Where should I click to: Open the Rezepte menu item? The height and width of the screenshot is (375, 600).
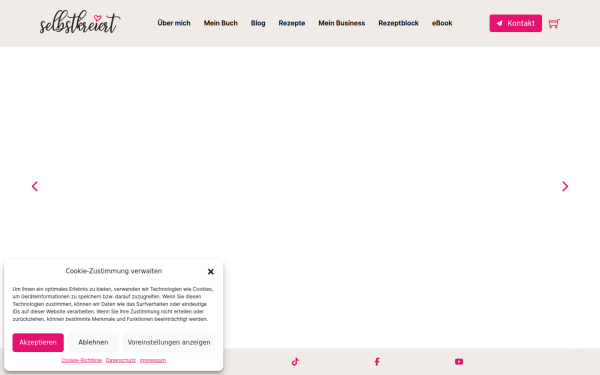point(292,23)
